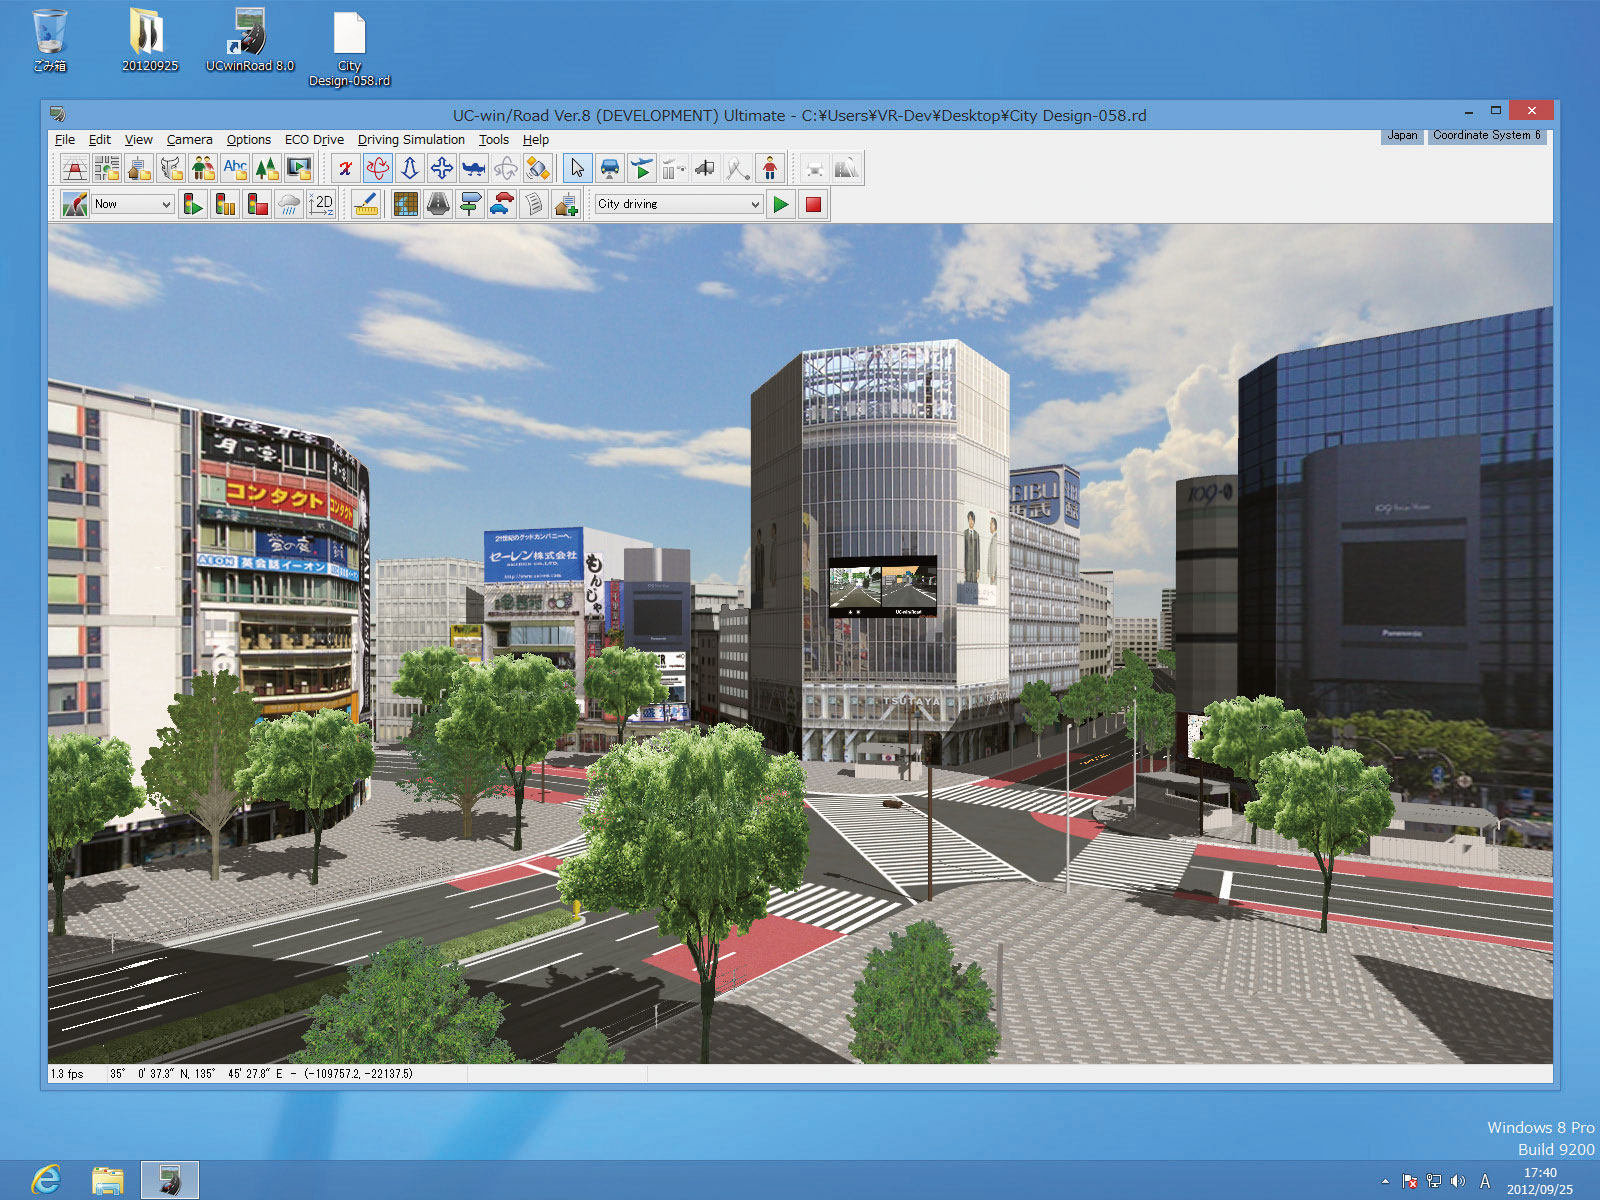Toggle the red and blue cars display
The image size is (1600, 1200).
tap(501, 204)
